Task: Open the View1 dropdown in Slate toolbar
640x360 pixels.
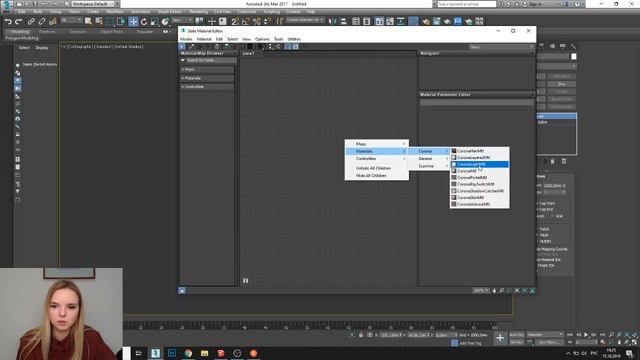Action: click(502, 47)
